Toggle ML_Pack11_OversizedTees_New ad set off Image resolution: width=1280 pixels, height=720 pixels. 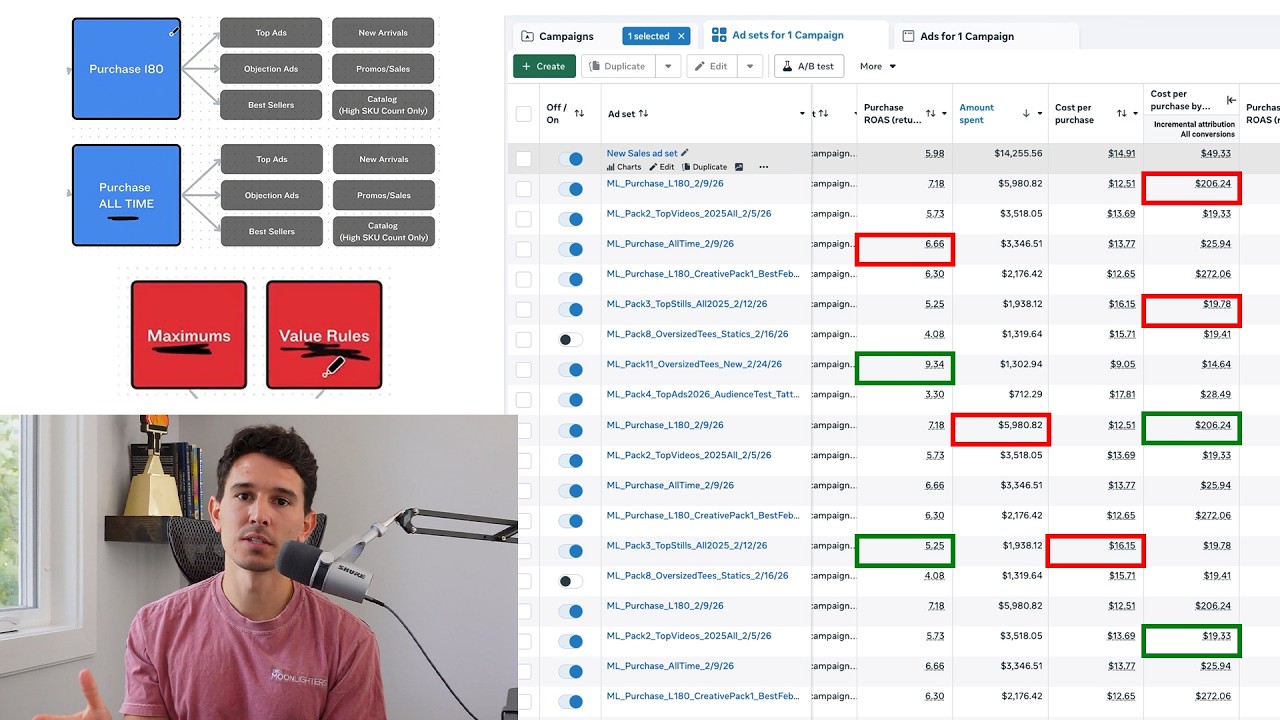coord(570,370)
